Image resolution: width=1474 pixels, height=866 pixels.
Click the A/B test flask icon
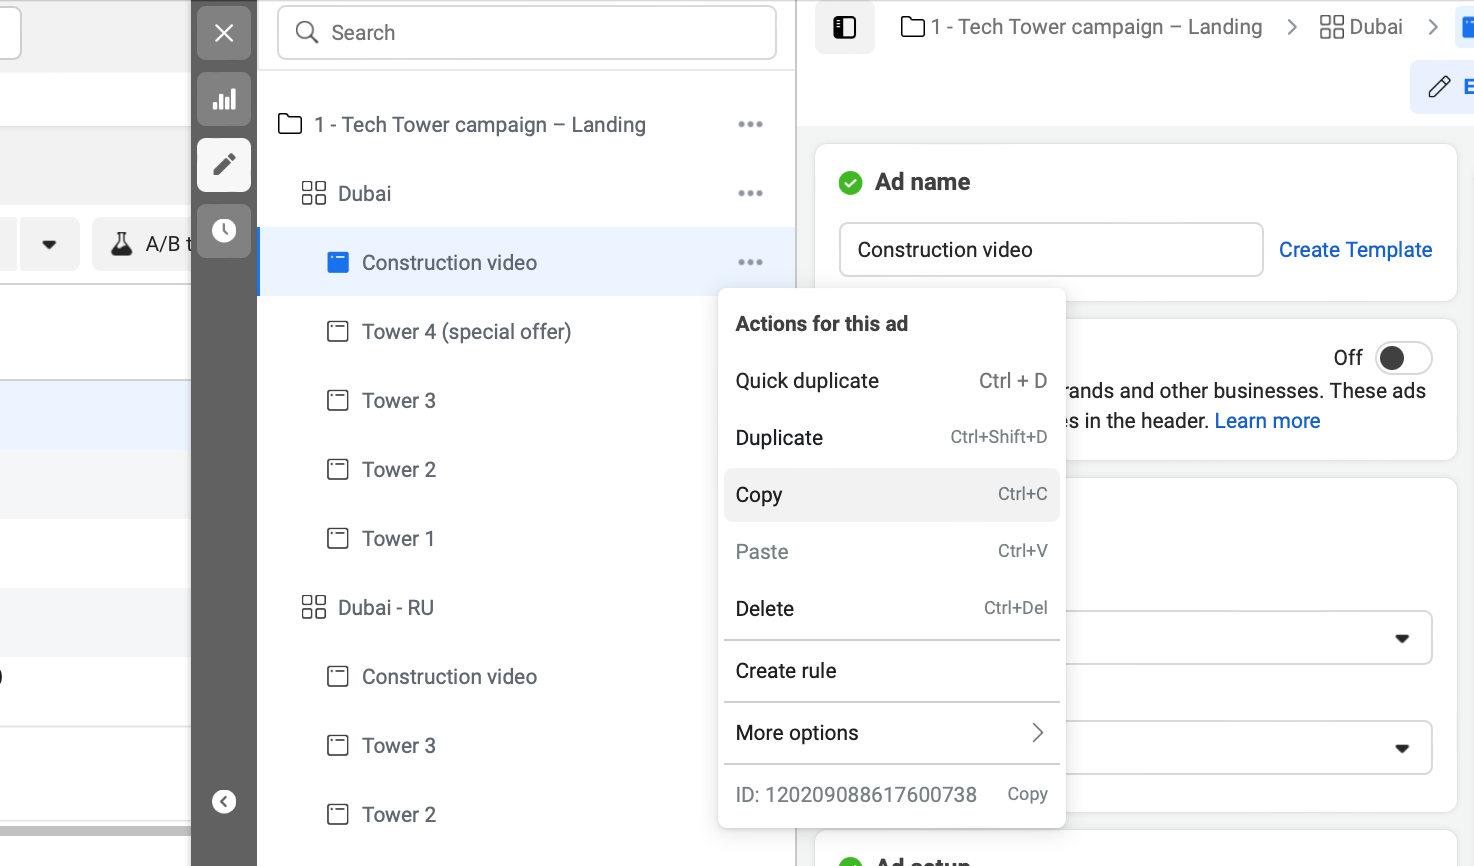[x=122, y=244]
